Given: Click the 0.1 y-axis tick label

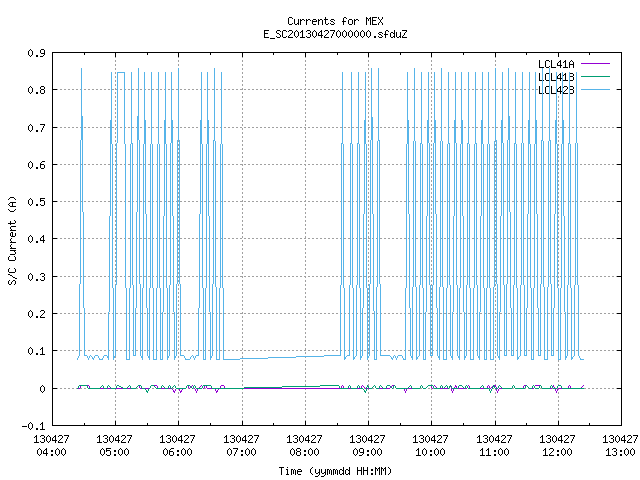Looking at the screenshot, I should click(x=36, y=351).
